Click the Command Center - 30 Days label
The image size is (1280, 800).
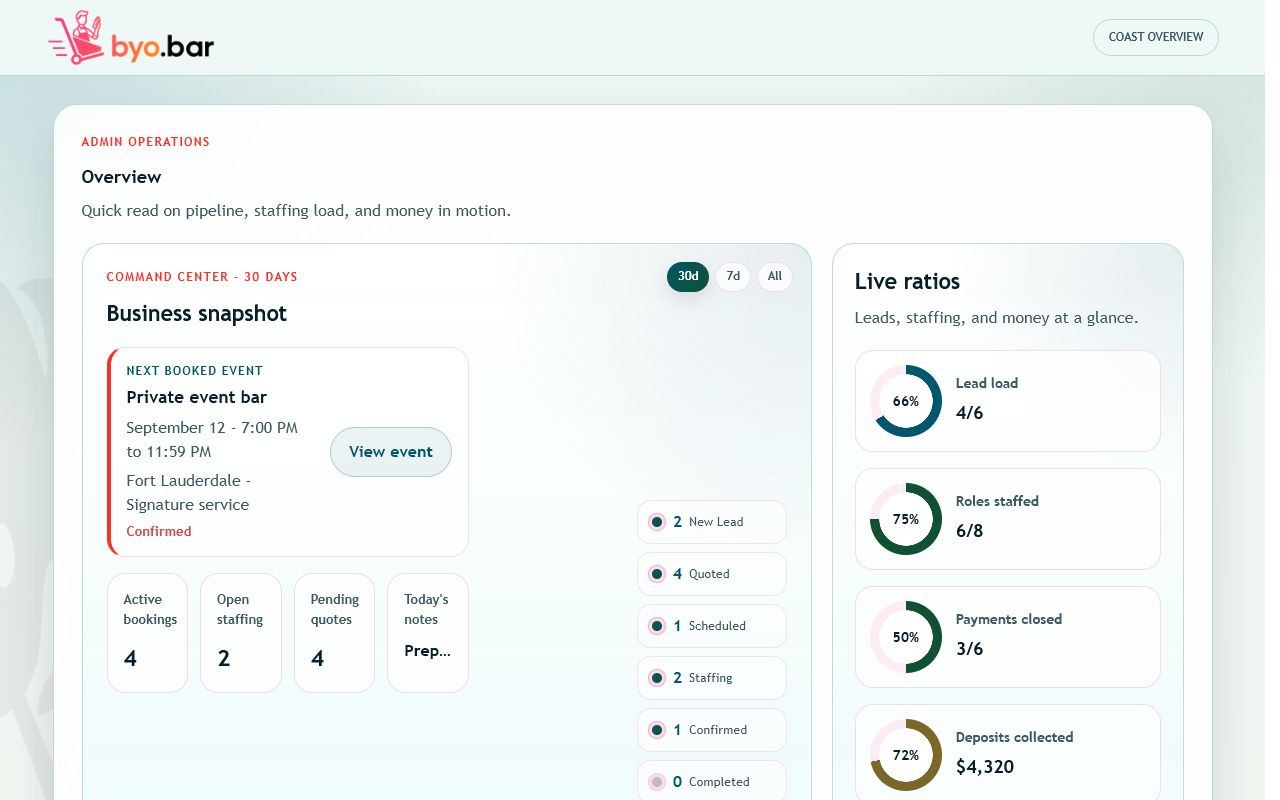pos(202,277)
